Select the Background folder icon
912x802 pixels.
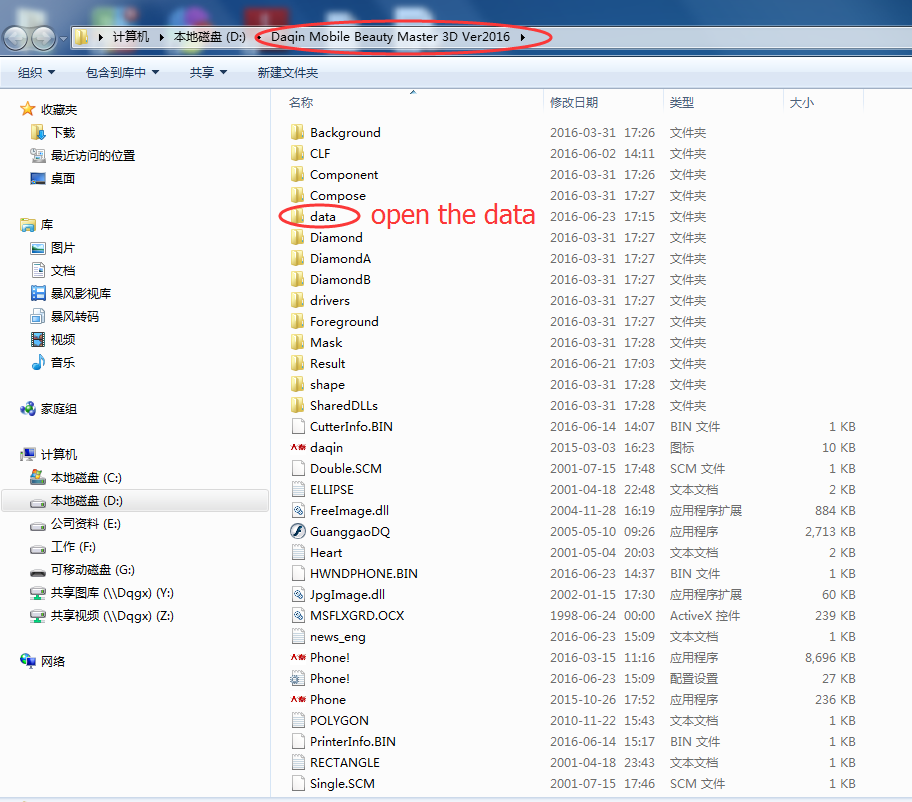(x=297, y=132)
